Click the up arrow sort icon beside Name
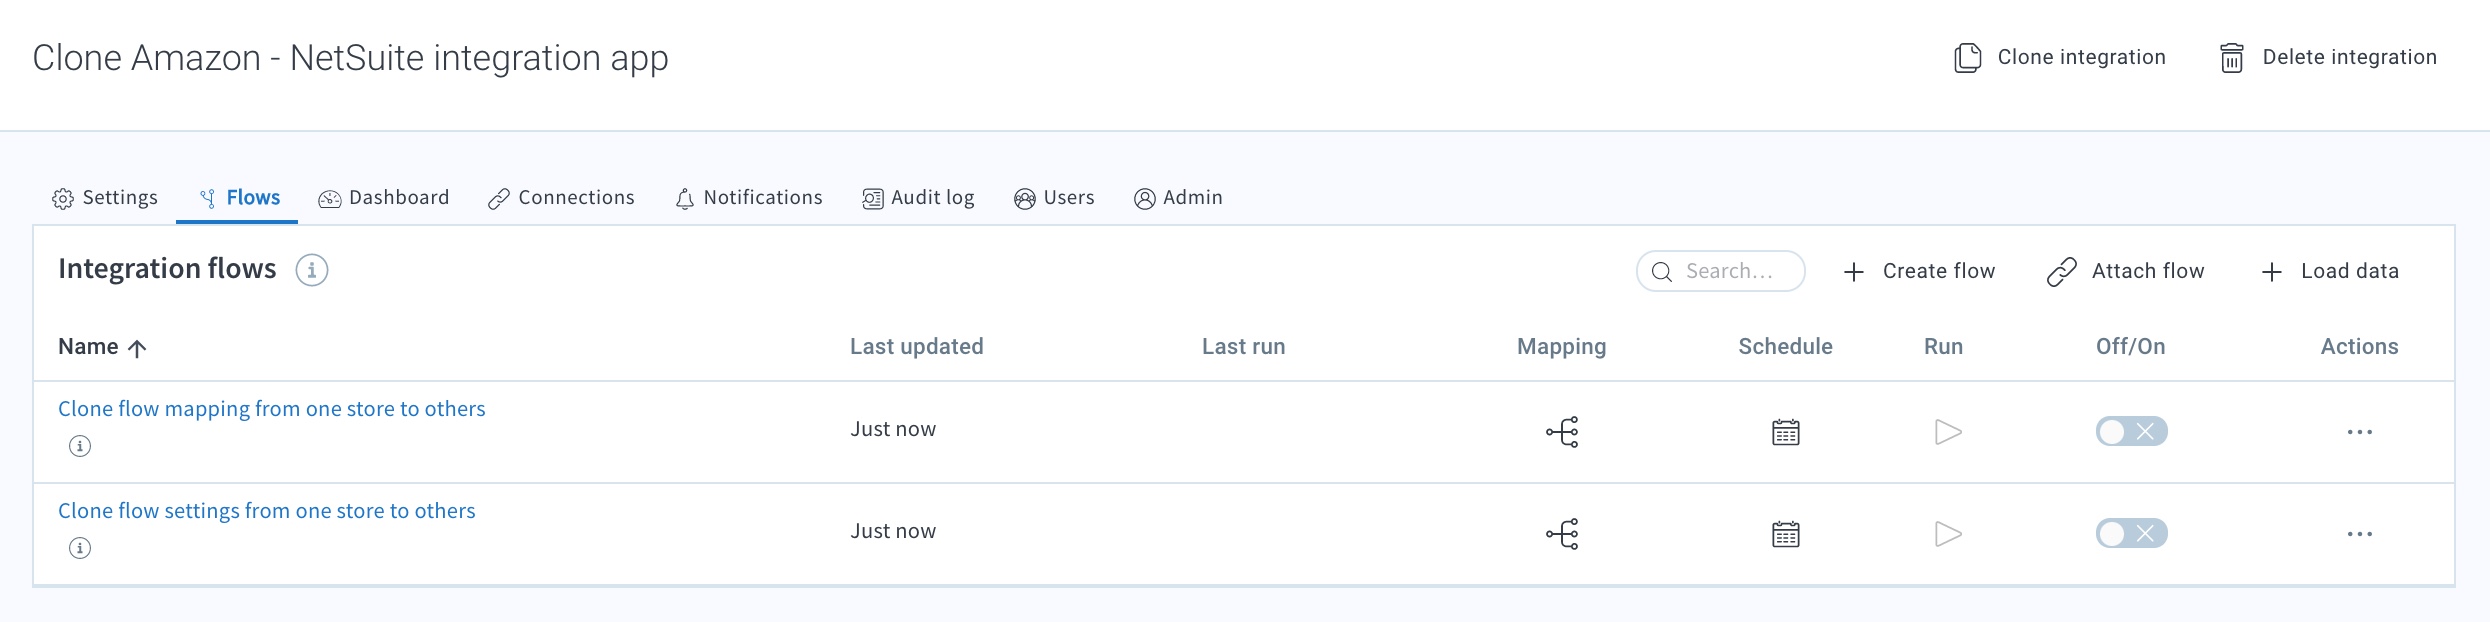2490x622 pixels. (x=138, y=348)
